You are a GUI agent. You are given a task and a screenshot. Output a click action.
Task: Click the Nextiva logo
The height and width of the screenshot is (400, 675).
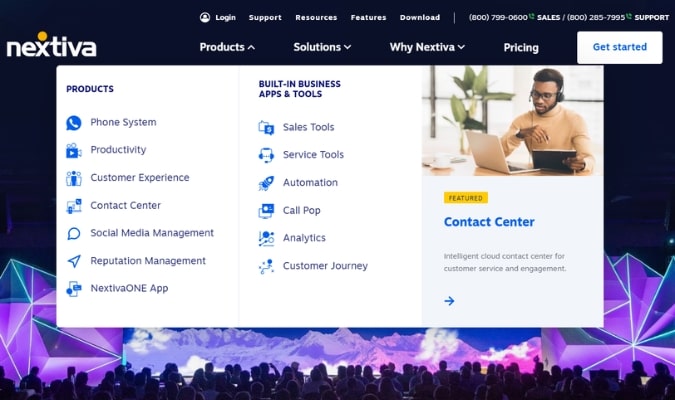click(x=52, y=44)
